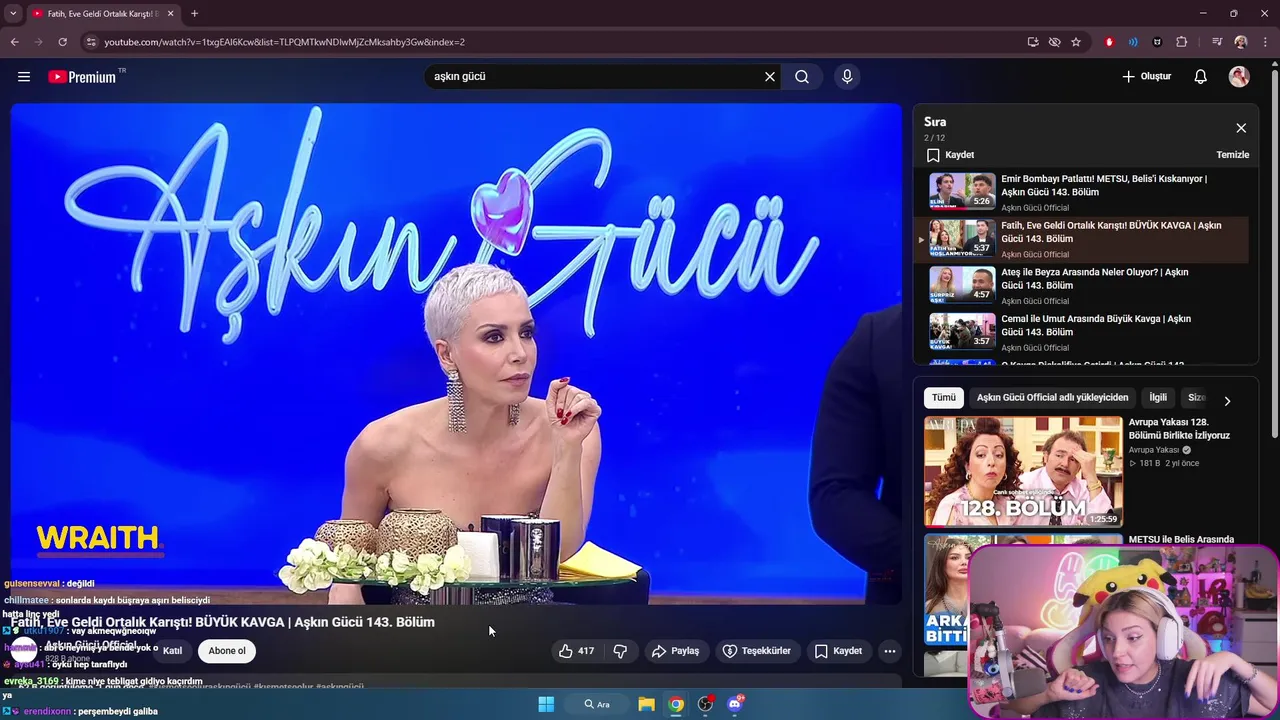Join the channel with Katıl
Image resolution: width=1280 pixels, height=720 pixels.
[173, 651]
